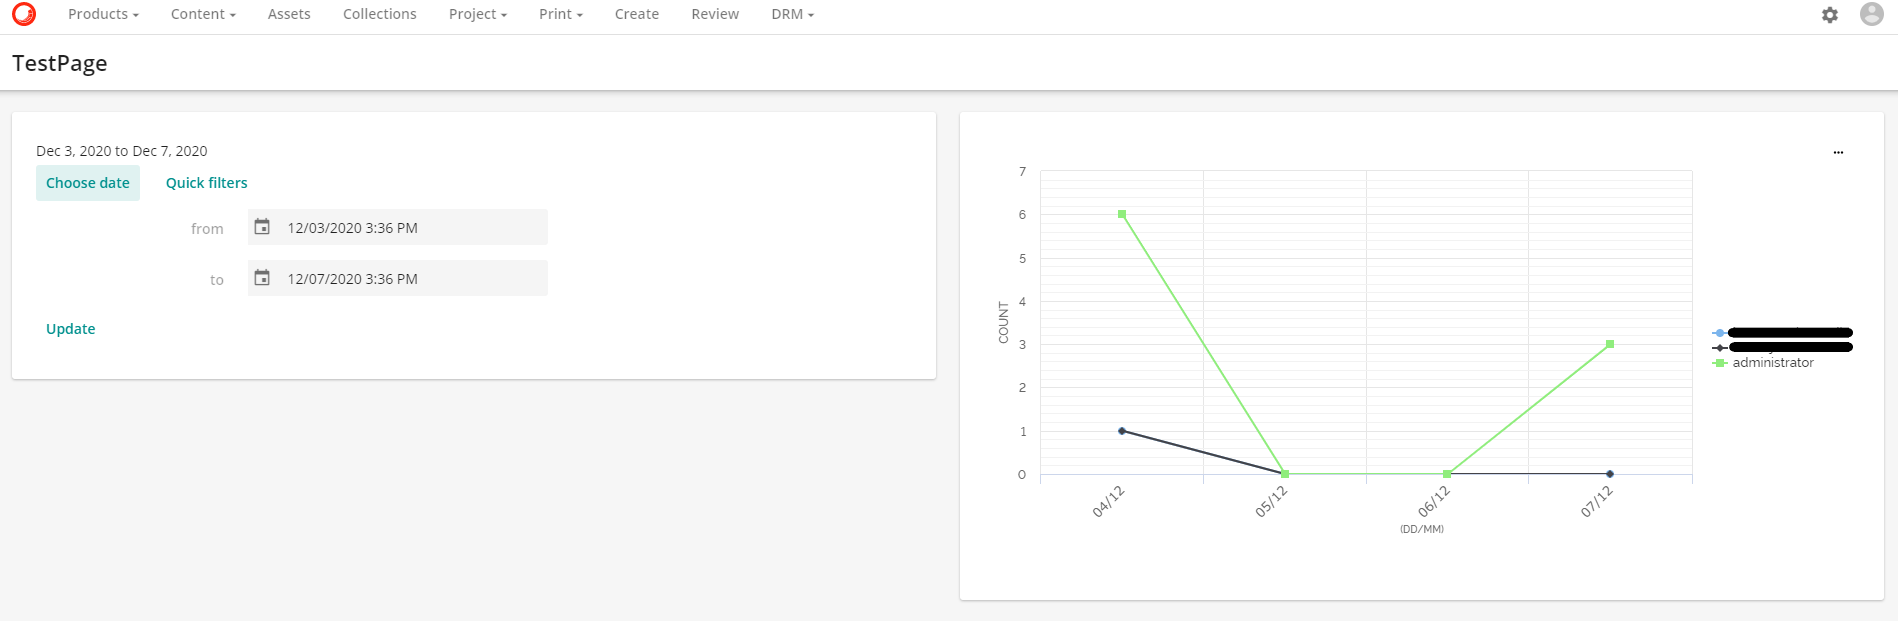Click the Update button
This screenshot has width=1898, height=621.
(71, 329)
